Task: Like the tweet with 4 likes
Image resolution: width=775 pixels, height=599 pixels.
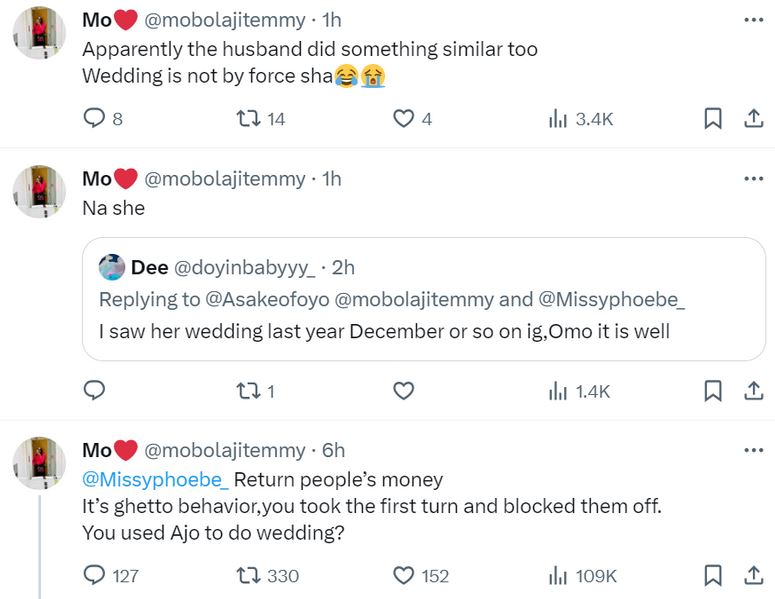Action: pyautogui.click(x=403, y=119)
